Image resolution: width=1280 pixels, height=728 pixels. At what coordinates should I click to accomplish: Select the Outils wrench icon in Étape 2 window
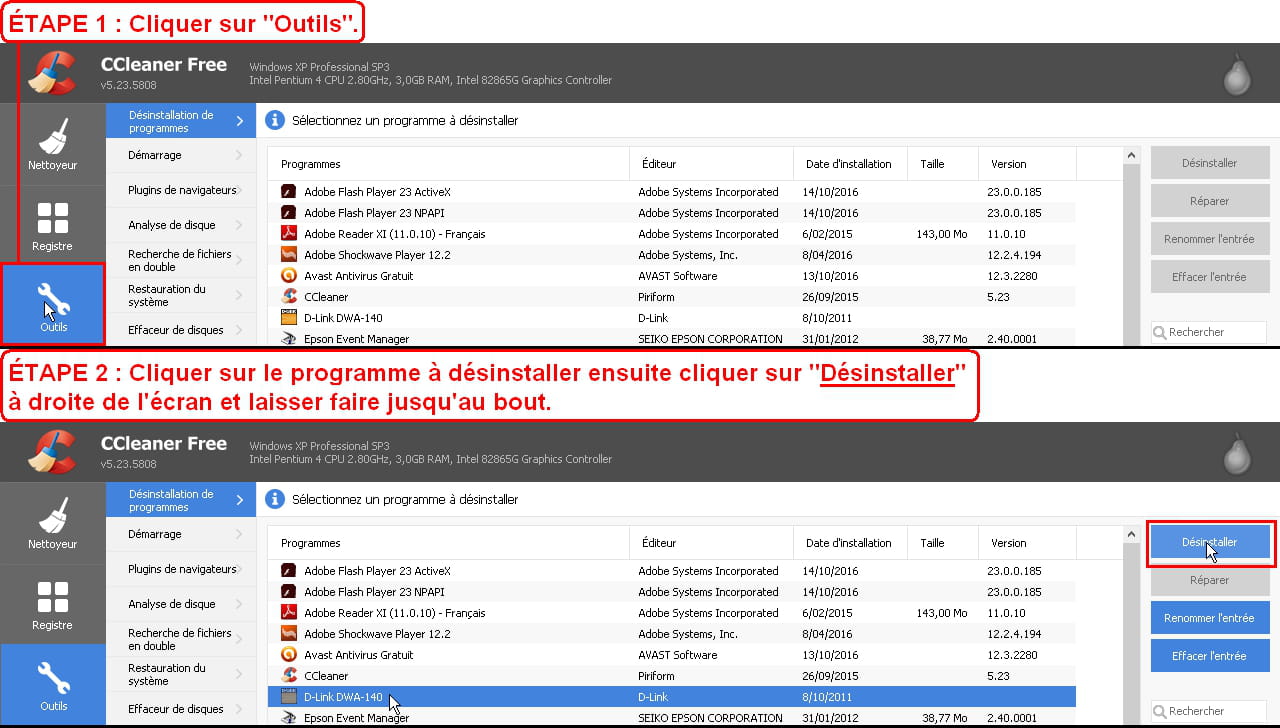[53, 677]
